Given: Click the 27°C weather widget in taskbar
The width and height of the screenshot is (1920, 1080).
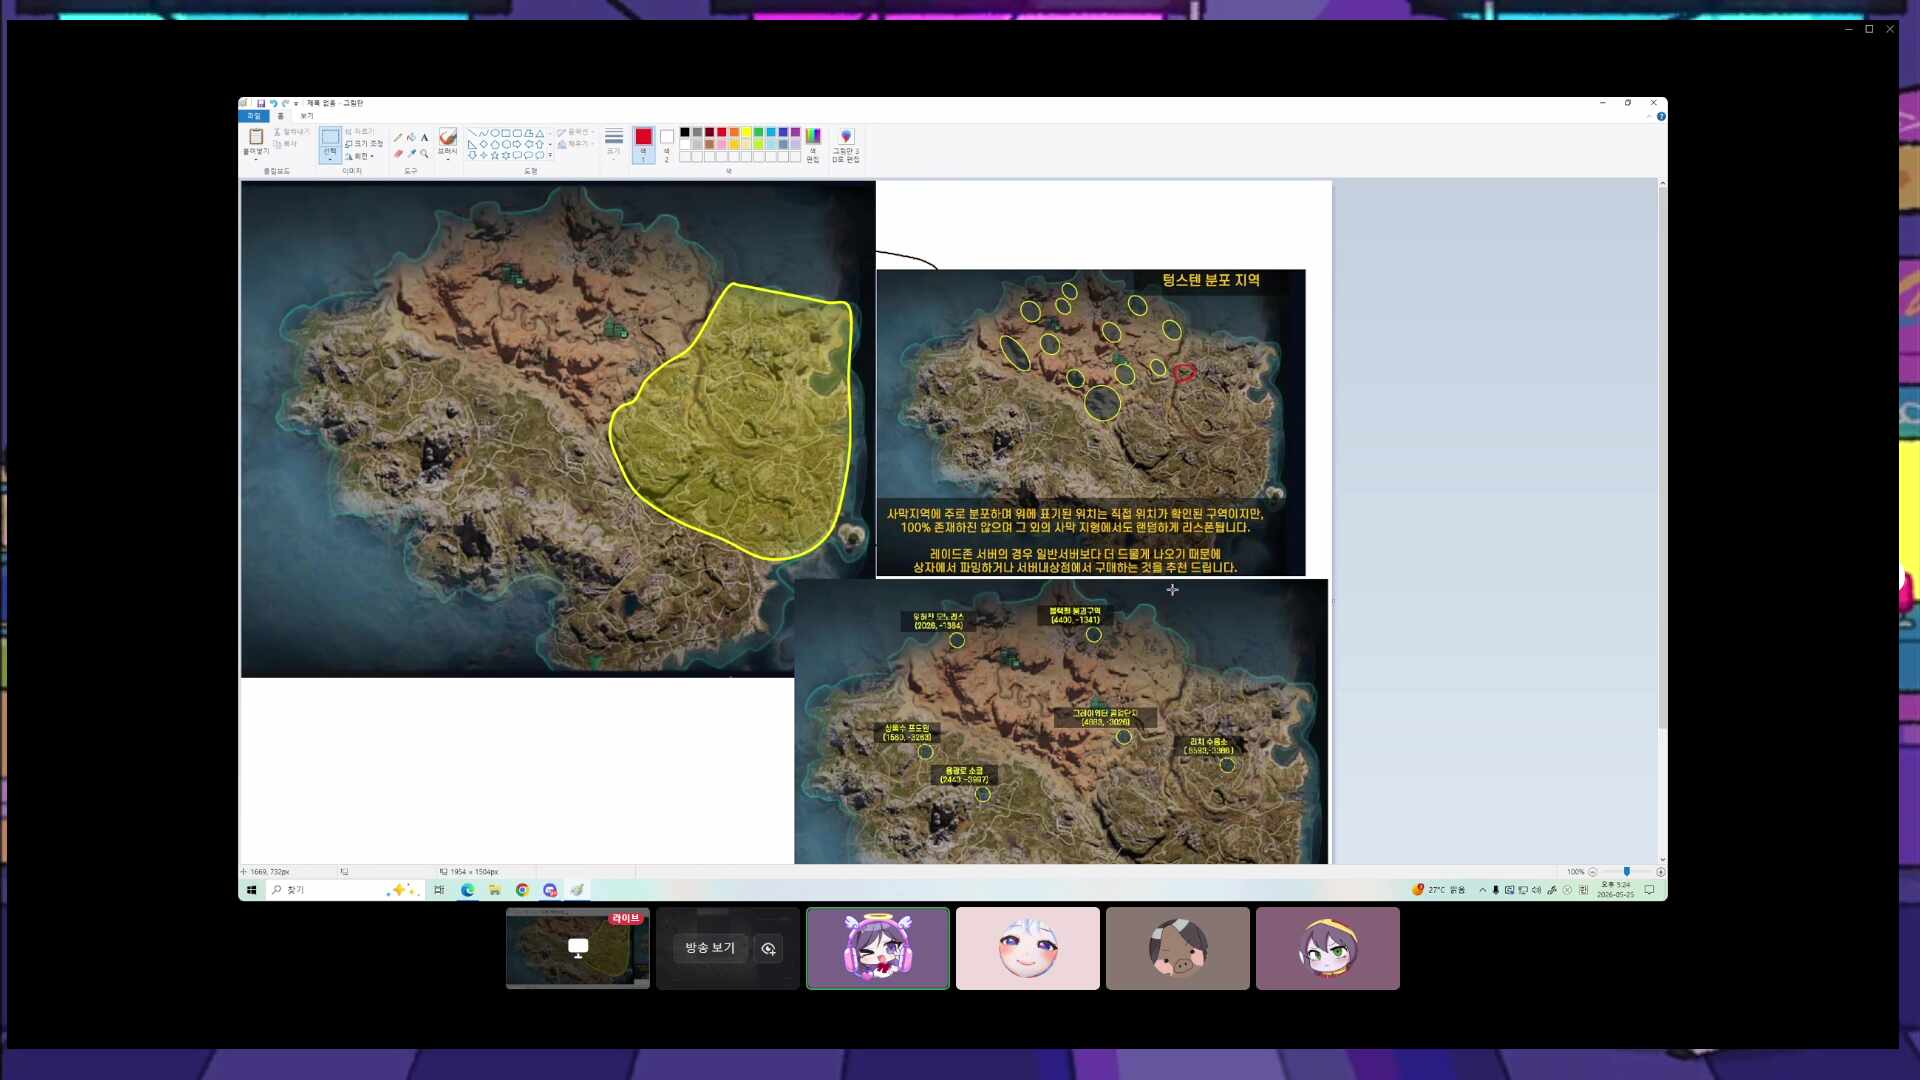Looking at the screenshot, I should 1439,890.
